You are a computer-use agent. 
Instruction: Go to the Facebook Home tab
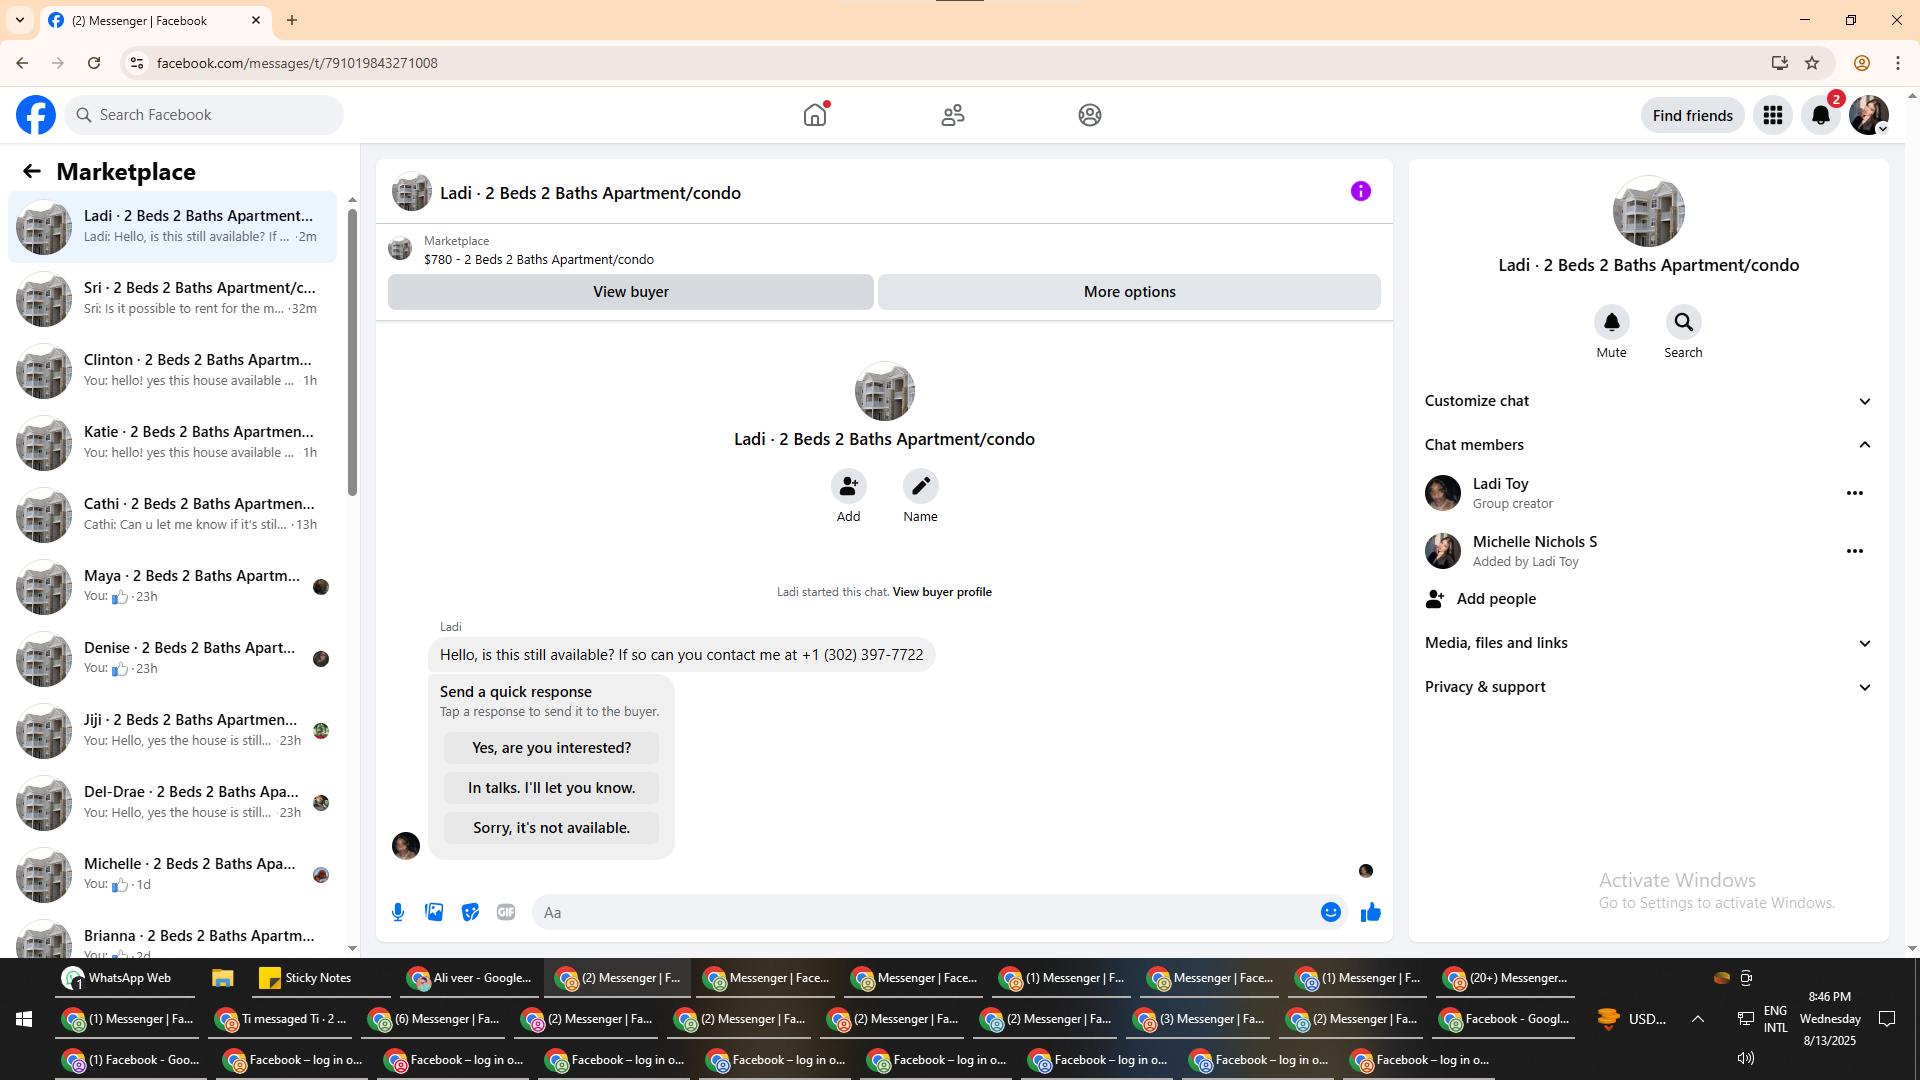click(815, 115)
